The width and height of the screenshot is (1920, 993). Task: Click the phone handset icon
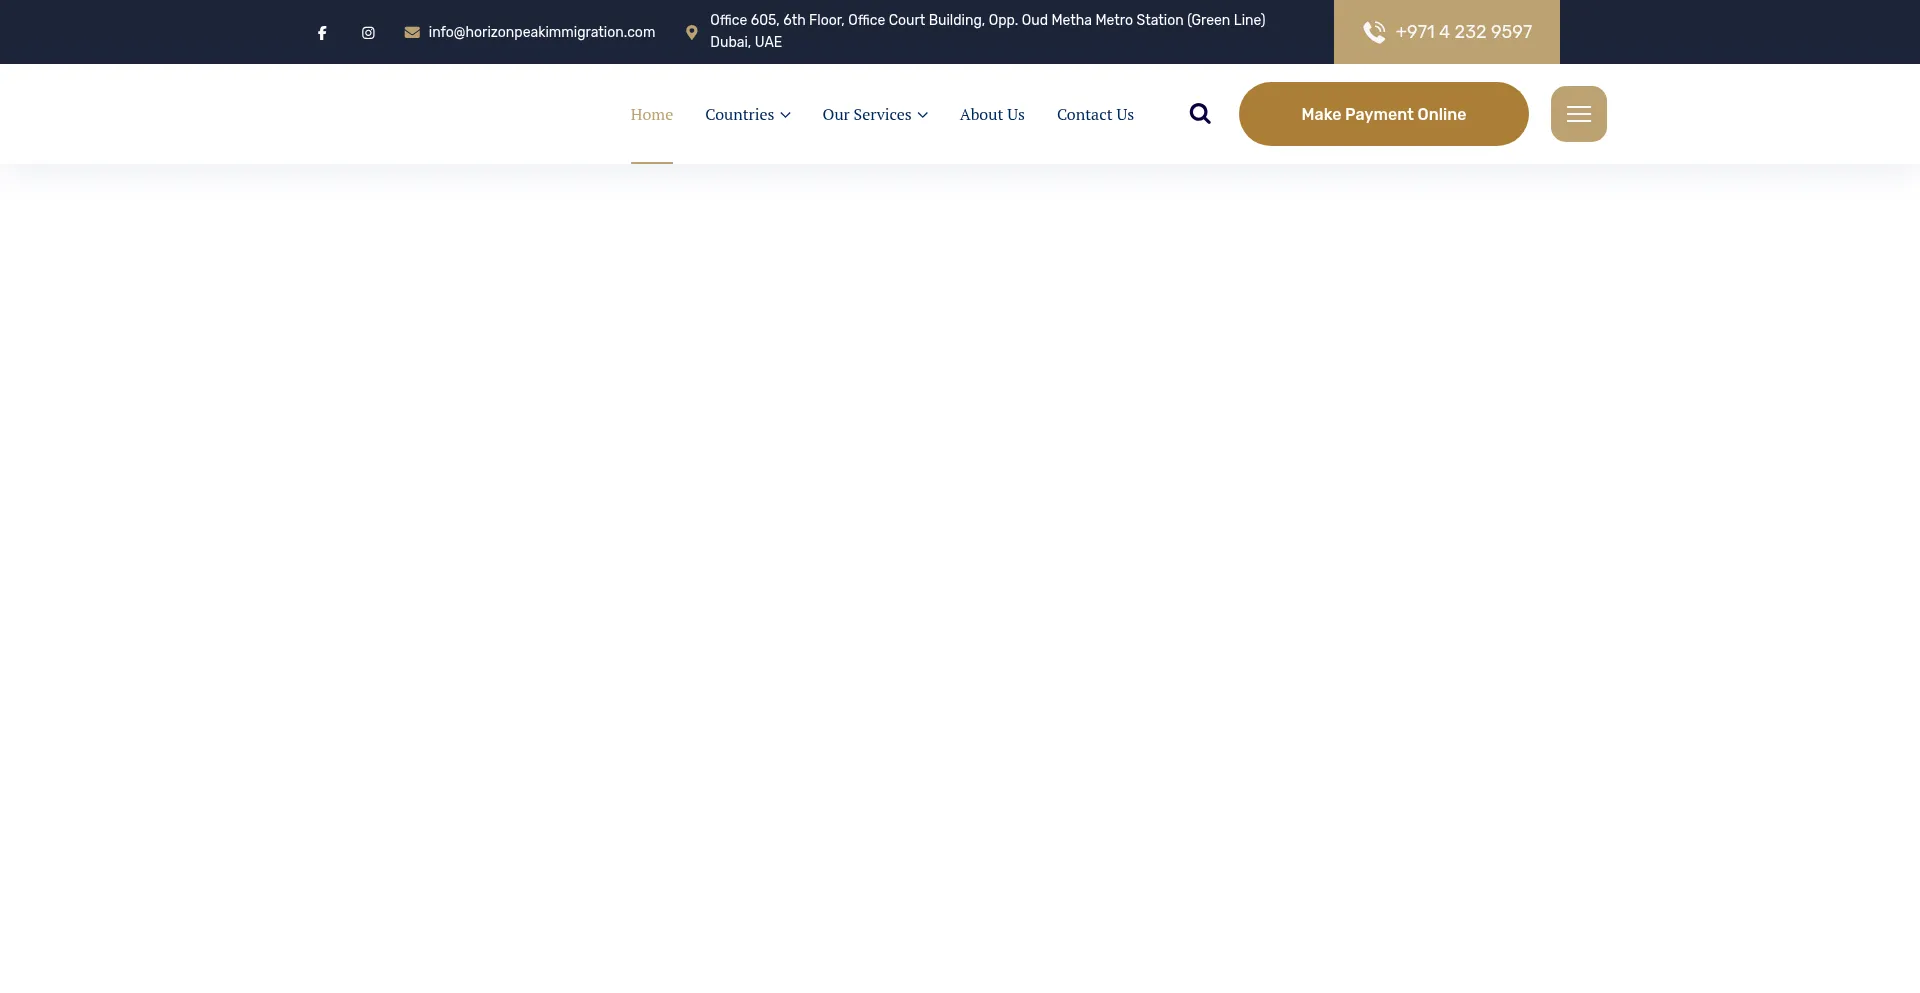(x=1374, y=32)
